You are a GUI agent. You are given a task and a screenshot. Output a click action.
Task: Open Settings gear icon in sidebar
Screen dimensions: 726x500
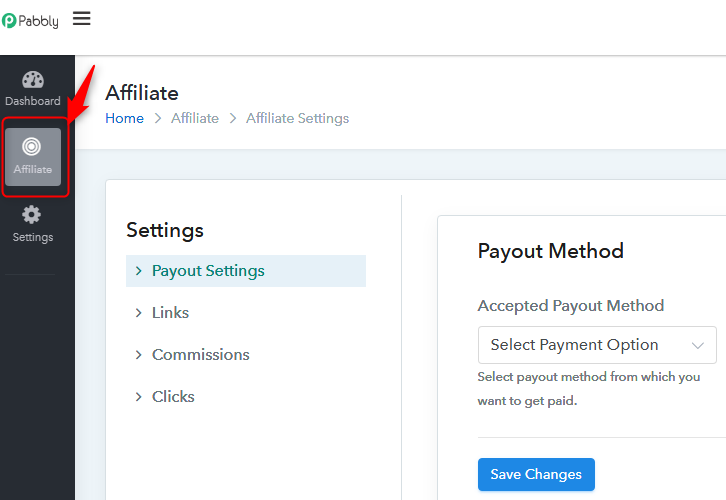click(x=32, y=215)
